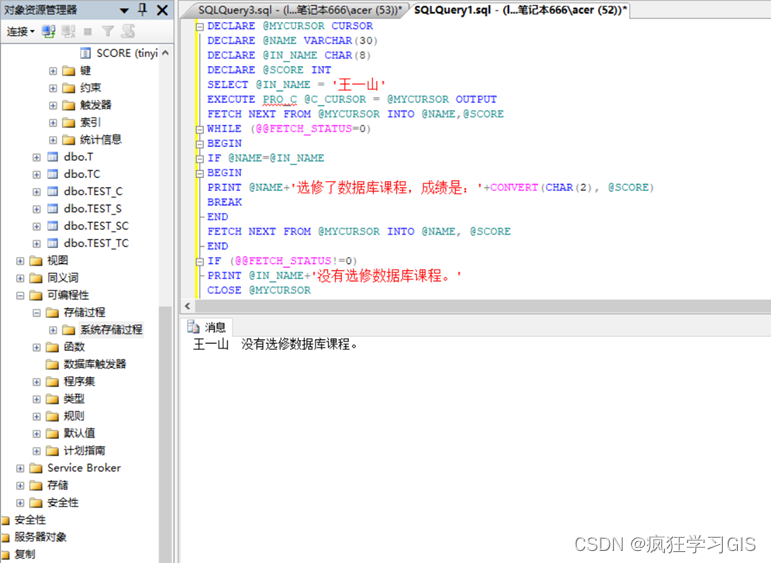Click the 存储 folder icon
The width and height of the screenshot is (771, 563).
click(36, 486)
